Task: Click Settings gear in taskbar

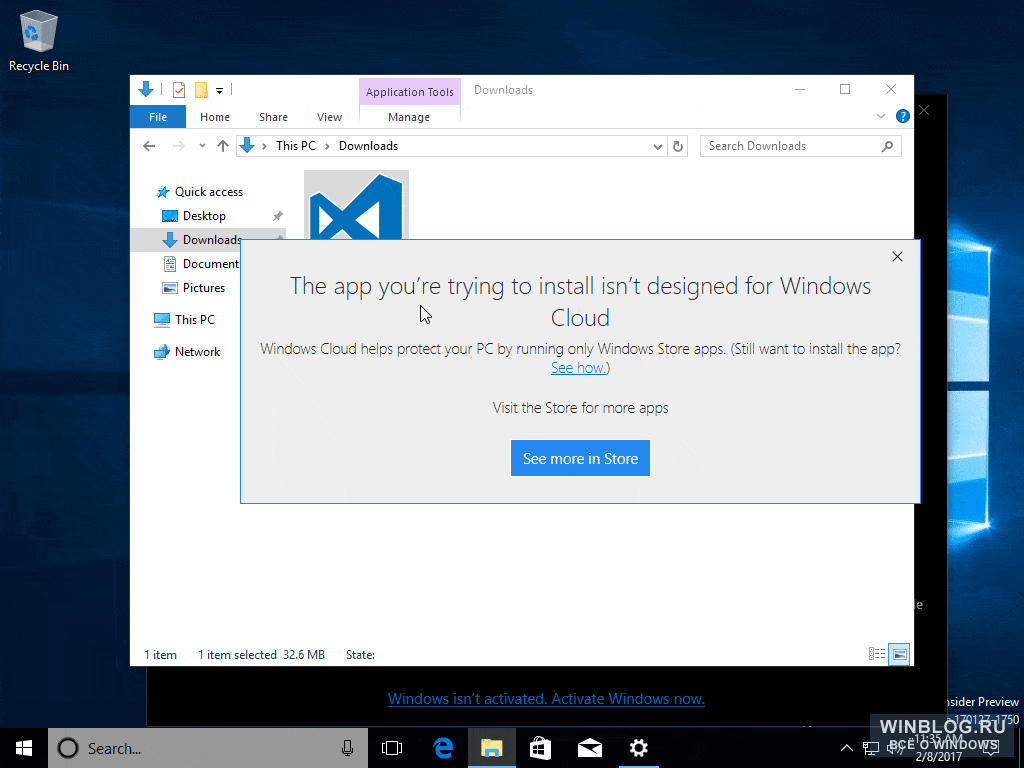Action: (x=639, y=748)
